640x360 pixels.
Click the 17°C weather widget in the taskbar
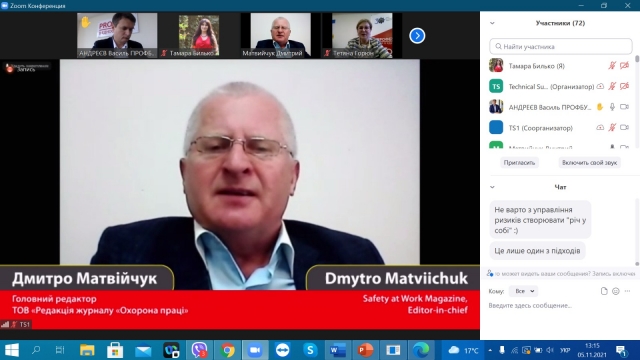click(x=463, y=350)
